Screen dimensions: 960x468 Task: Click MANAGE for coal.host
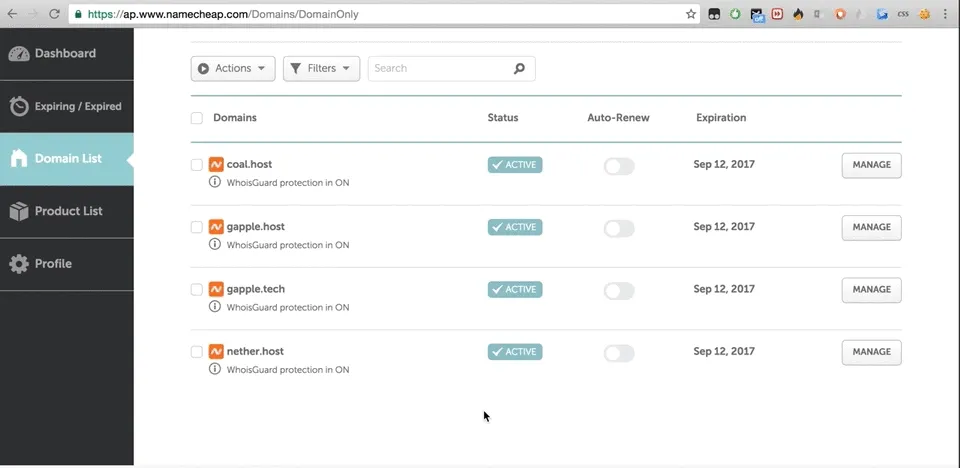pos(871,165)
